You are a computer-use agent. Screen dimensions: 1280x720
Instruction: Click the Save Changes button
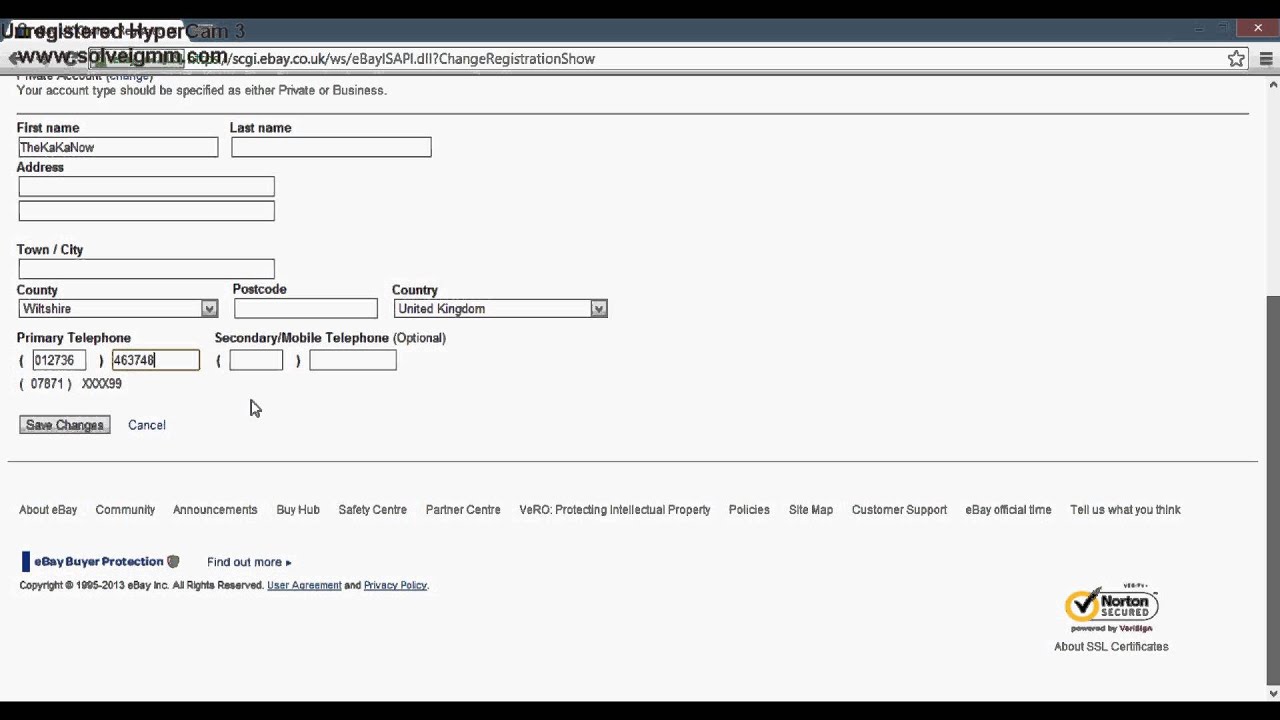click(x=65, y=425)
